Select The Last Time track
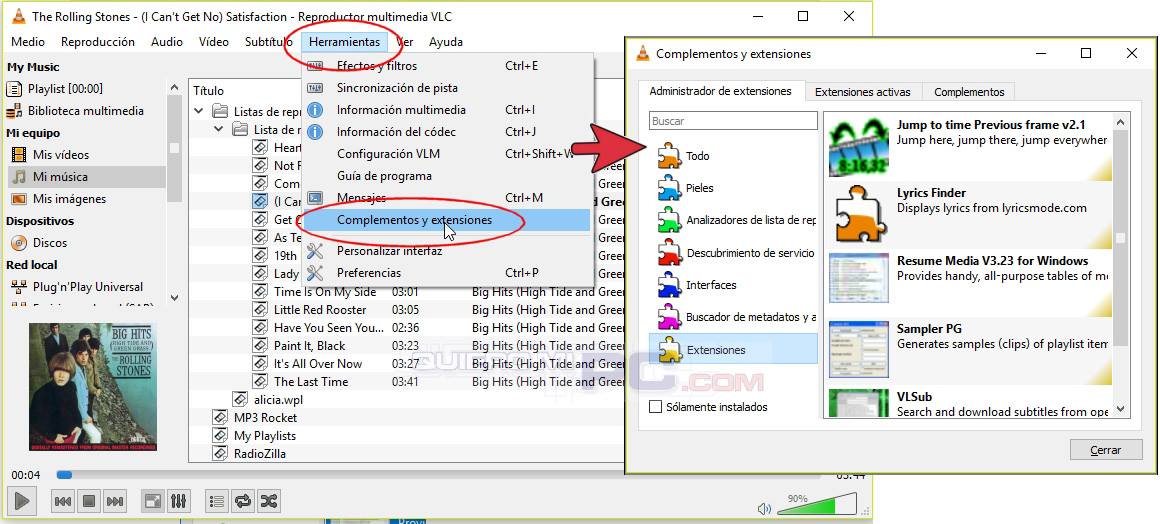Screen dimensions: 1160x524 tap(311, 382)
